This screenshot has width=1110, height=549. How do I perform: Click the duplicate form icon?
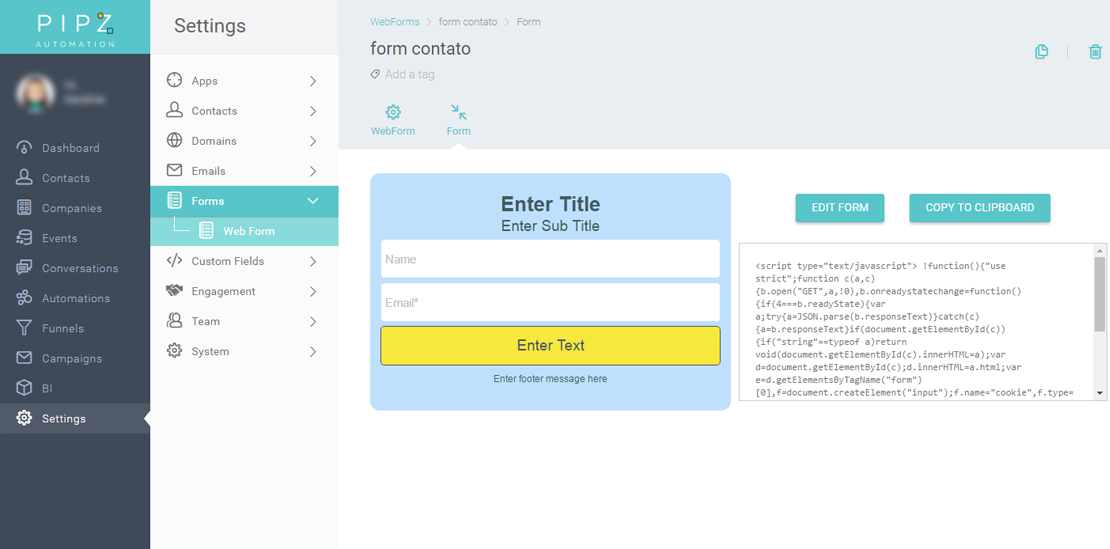coord(1041,52)
